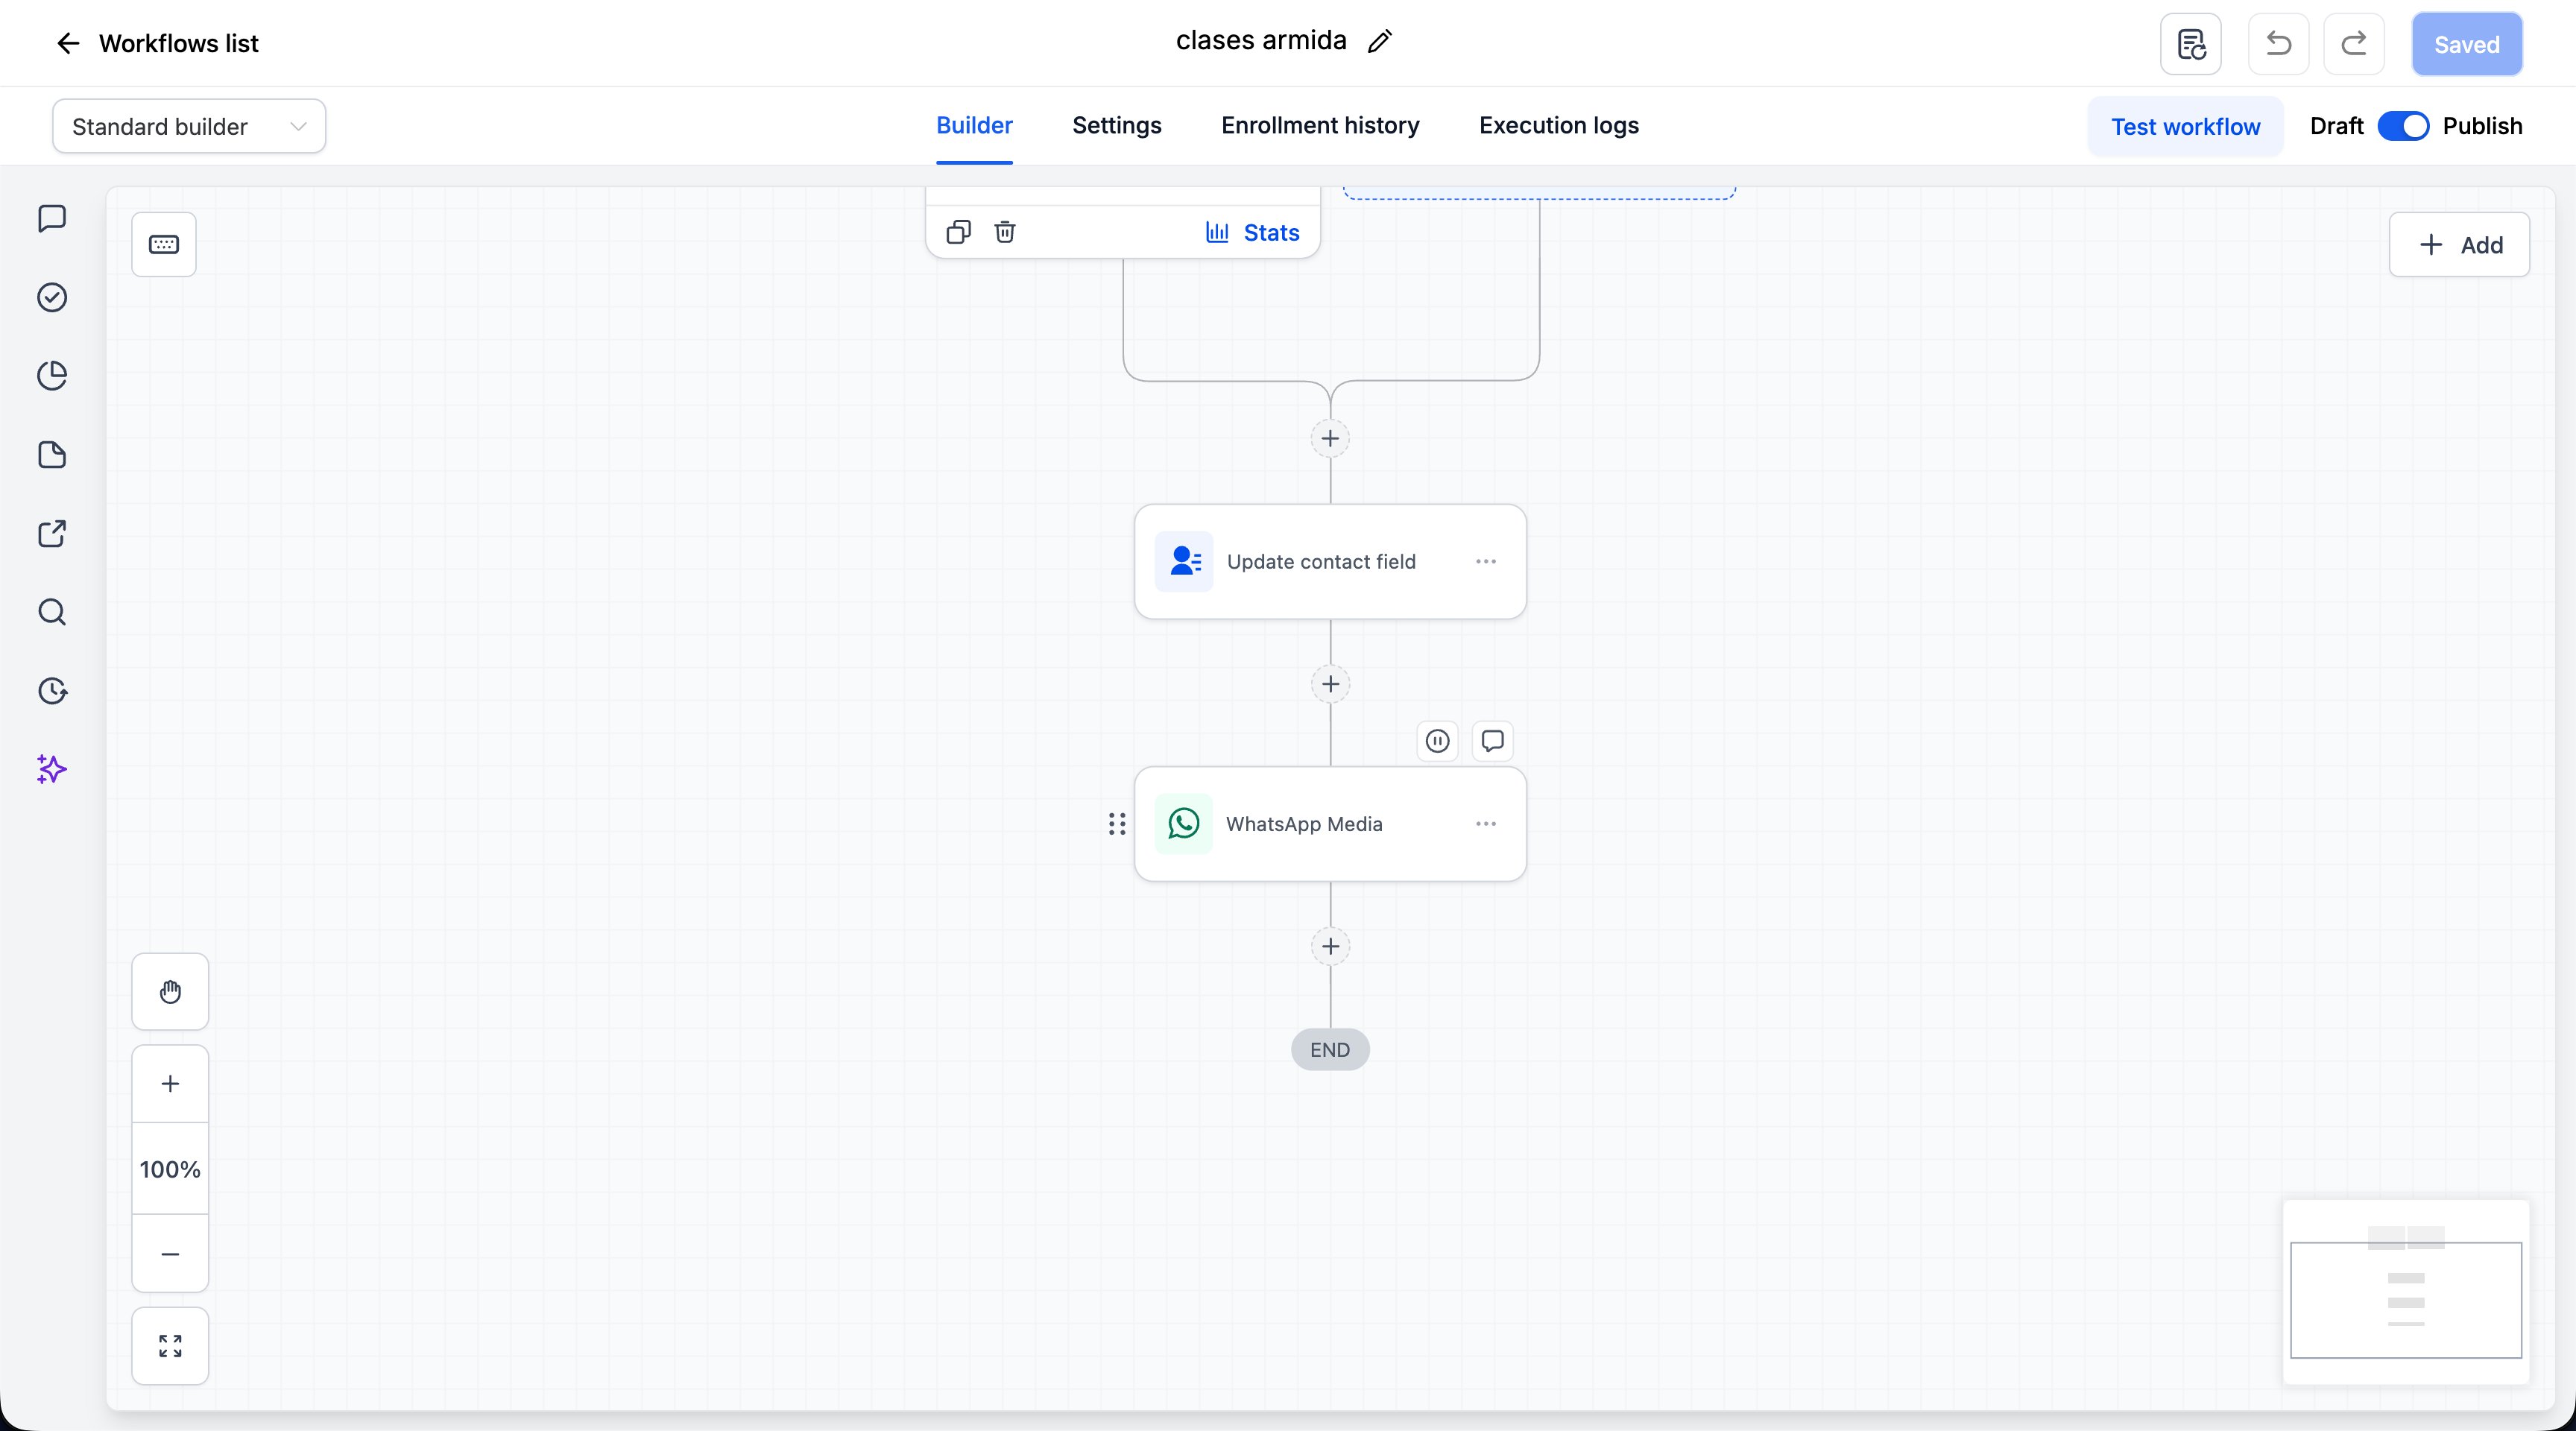Click the duplicate action copy icon
Image resolution: width=2576 pixels, height=1431 pixels.
(958, 232)
